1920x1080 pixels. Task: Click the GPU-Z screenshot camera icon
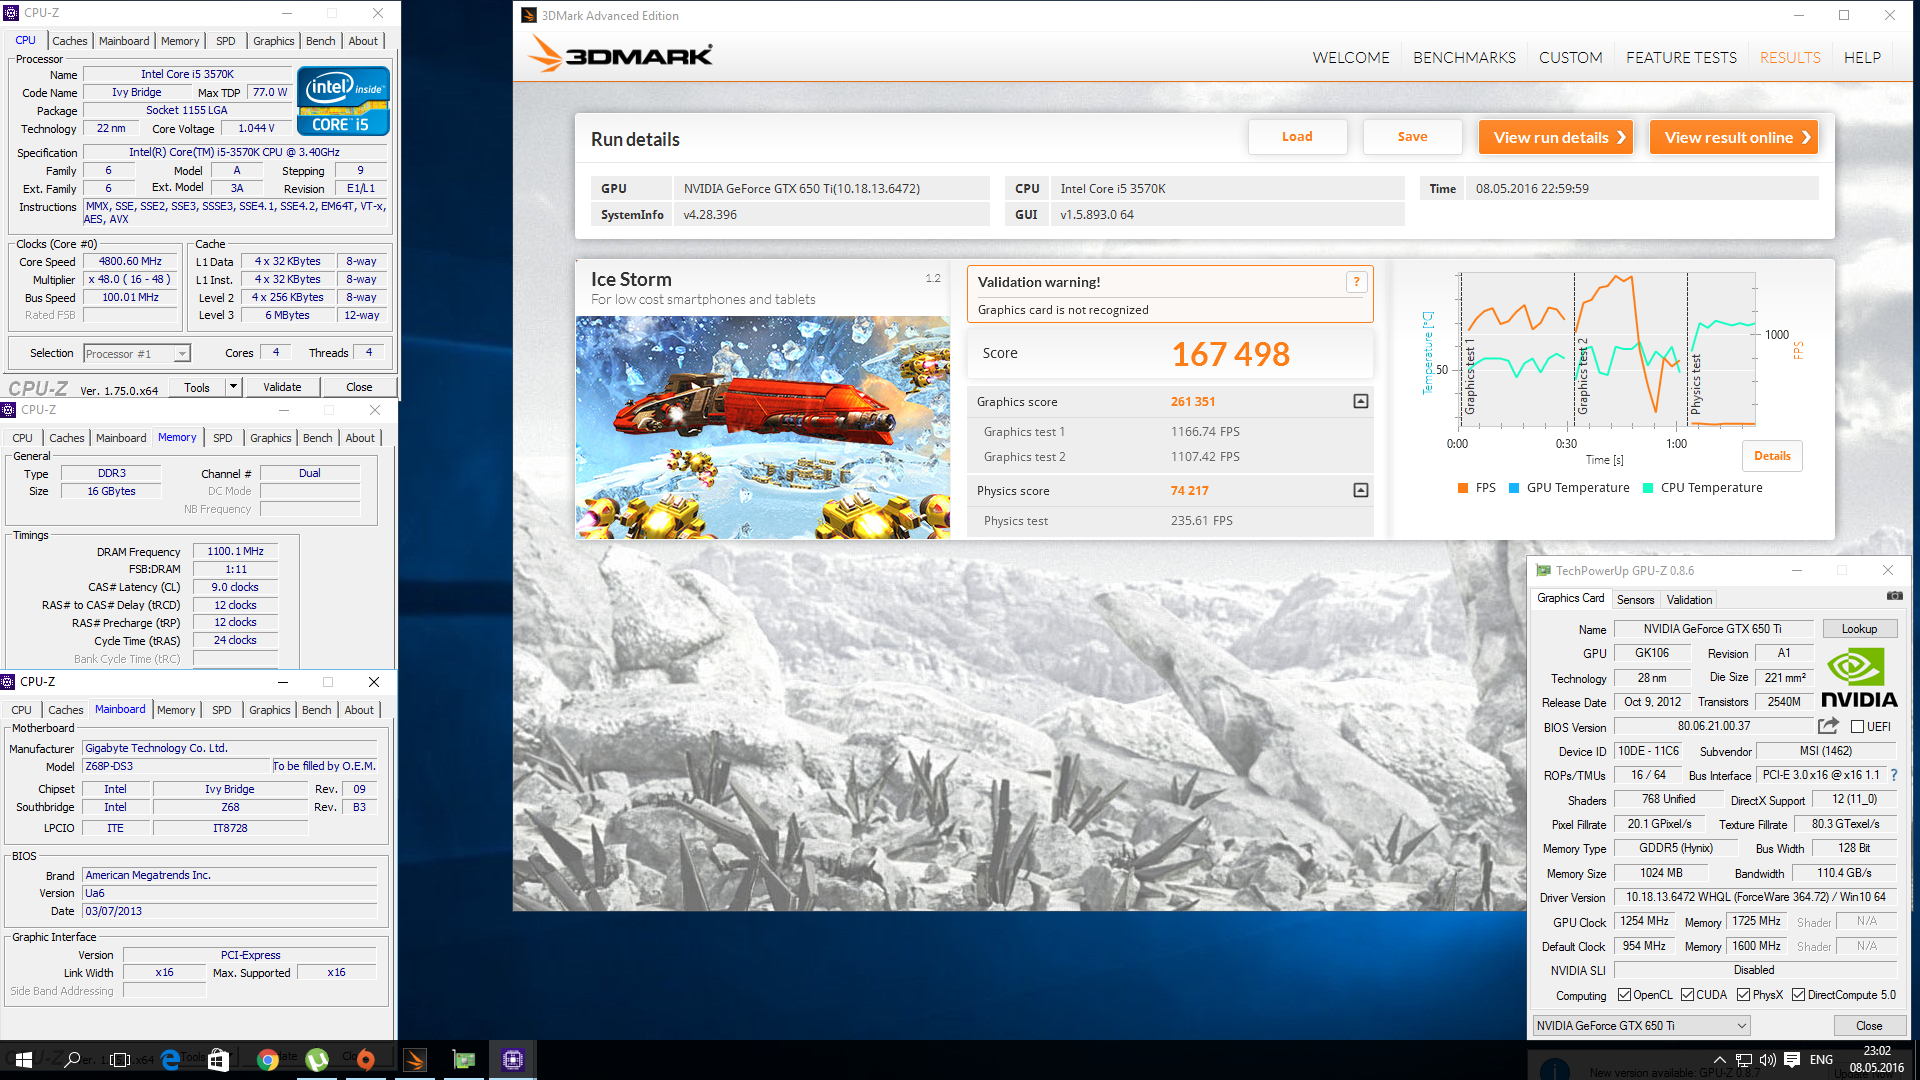pyautogui.click(x=1894, y=596)
